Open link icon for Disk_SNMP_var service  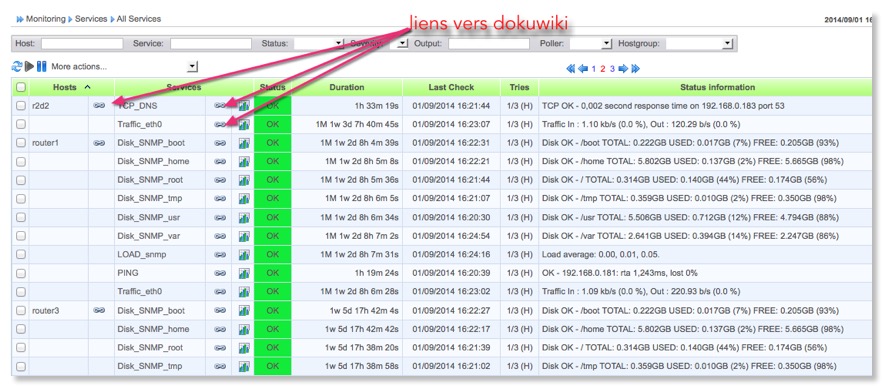coord(220,236)
